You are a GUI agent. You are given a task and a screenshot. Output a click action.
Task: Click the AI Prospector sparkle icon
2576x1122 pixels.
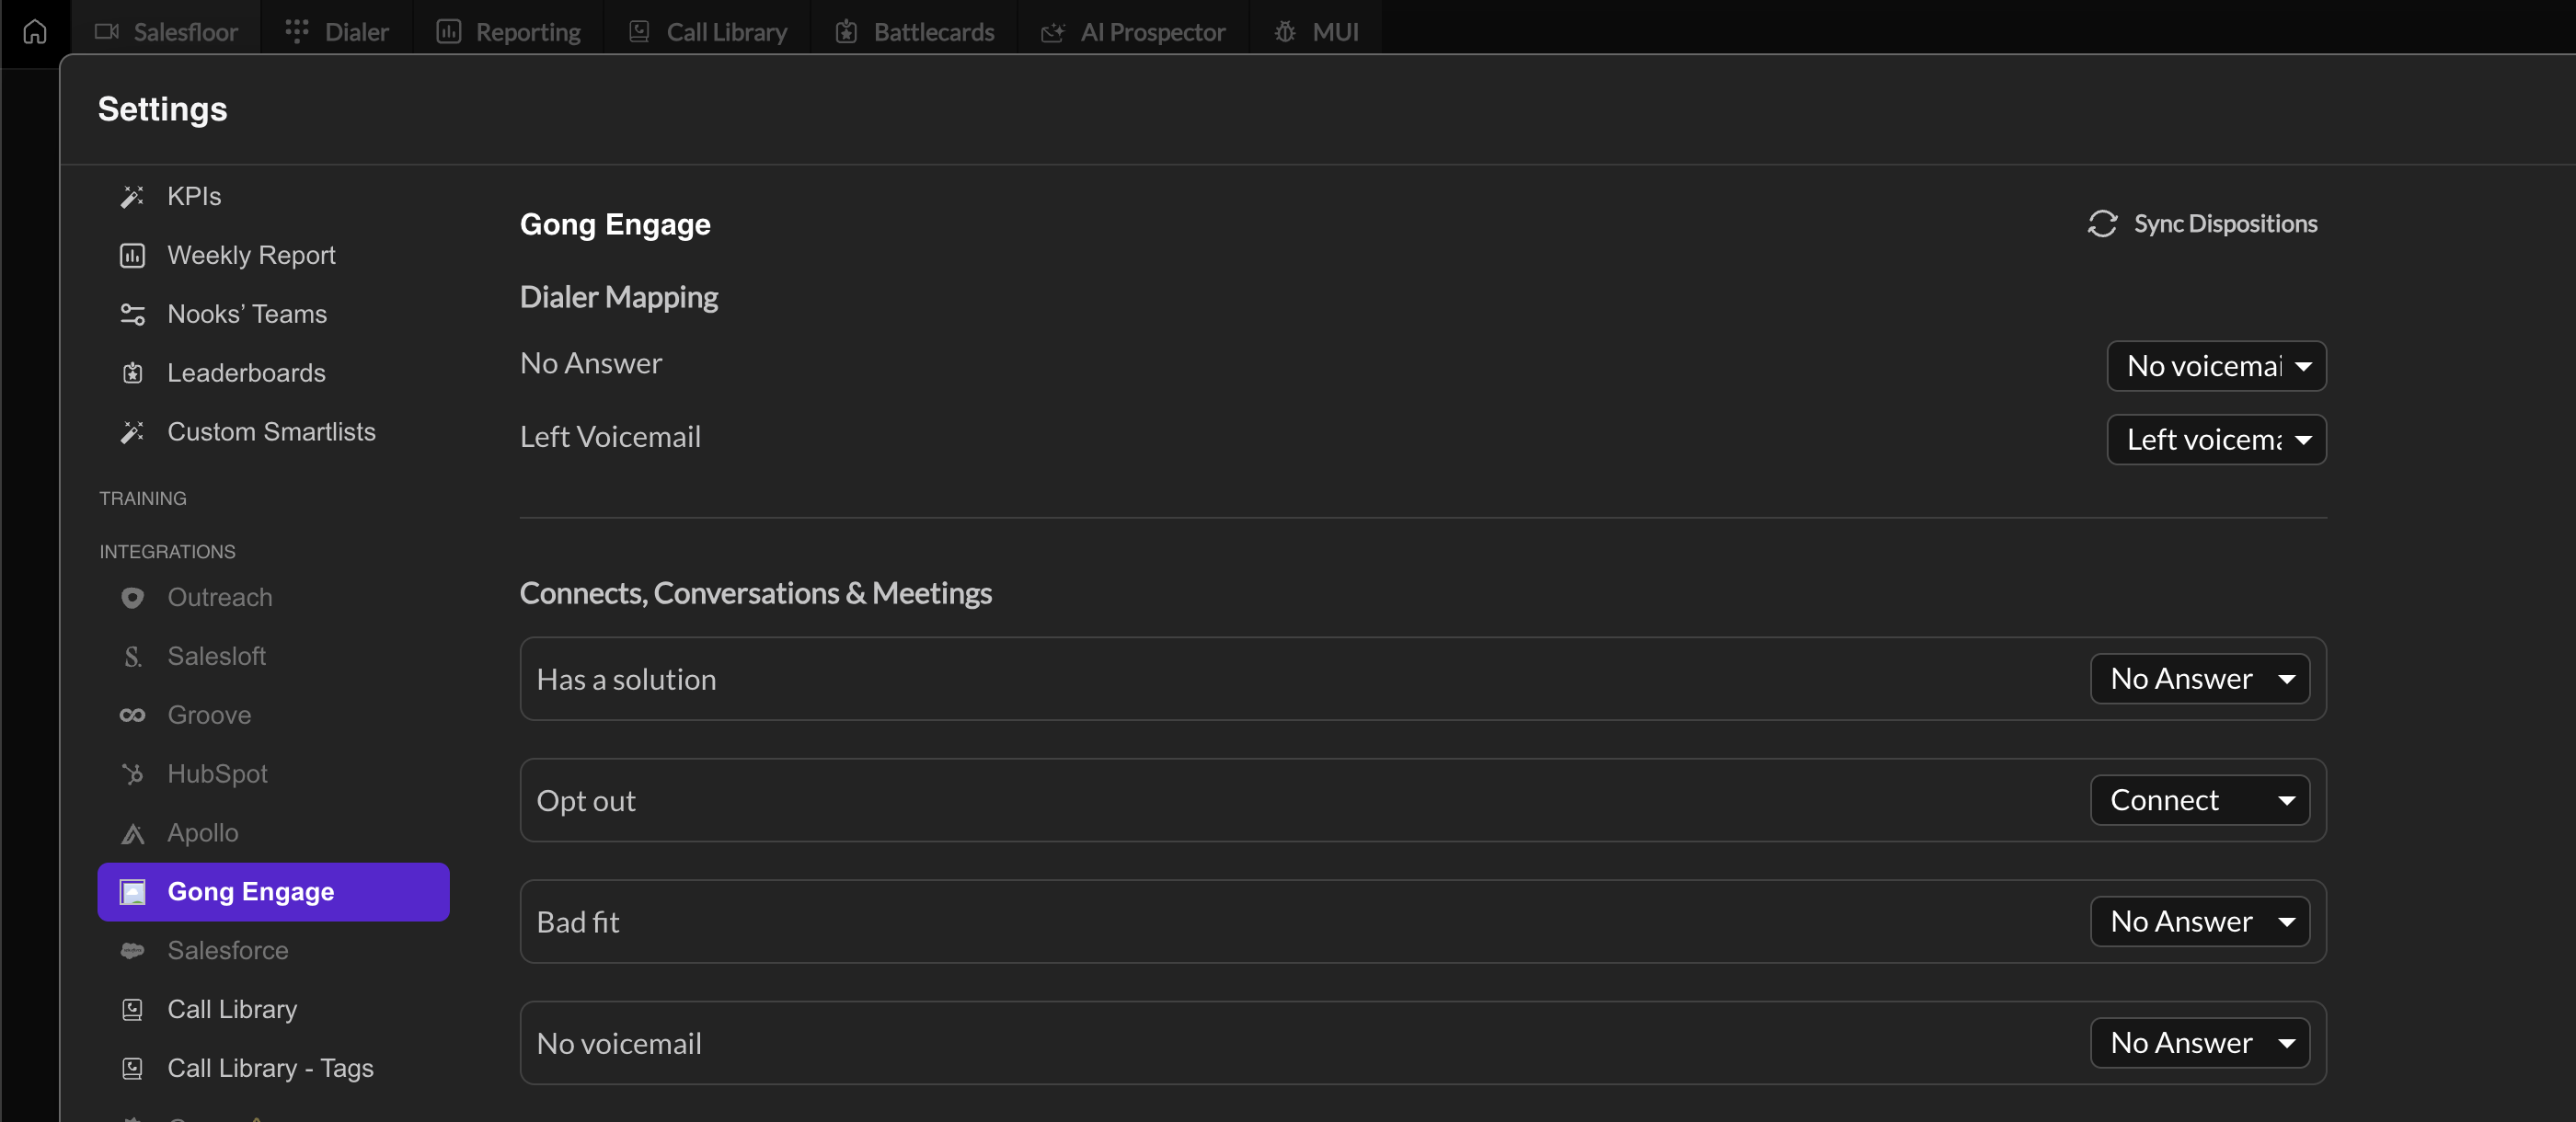(x=1053, y=32)
